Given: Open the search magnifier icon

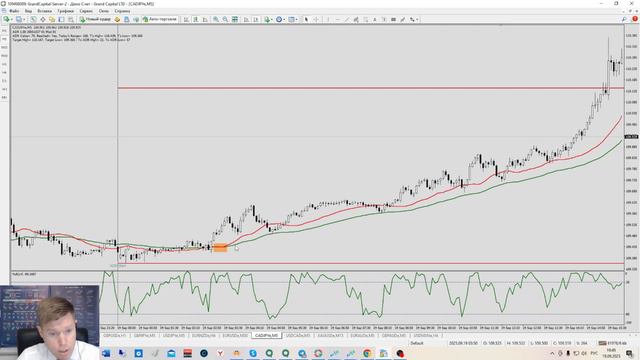Looking at the screenshot, I should coord(624,19).
